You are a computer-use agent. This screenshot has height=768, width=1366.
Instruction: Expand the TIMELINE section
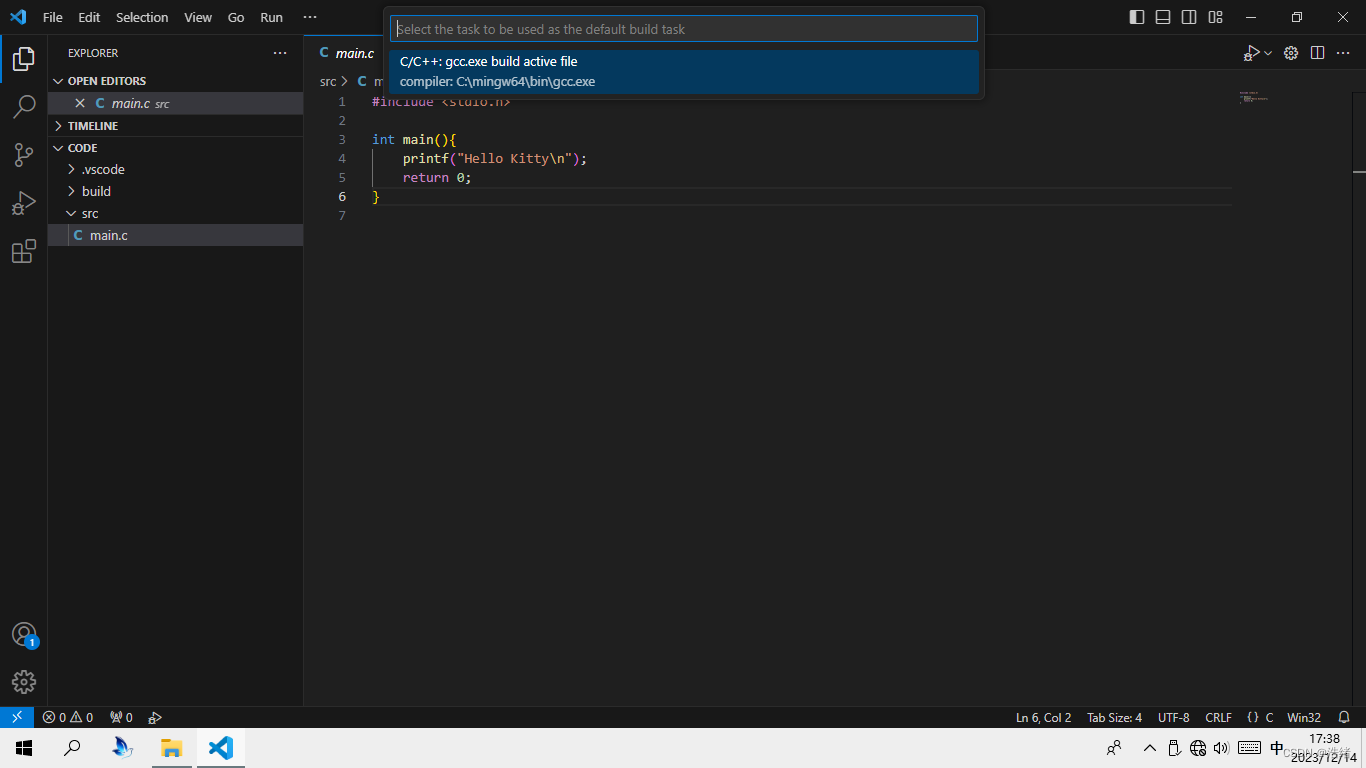coord(92,126)
